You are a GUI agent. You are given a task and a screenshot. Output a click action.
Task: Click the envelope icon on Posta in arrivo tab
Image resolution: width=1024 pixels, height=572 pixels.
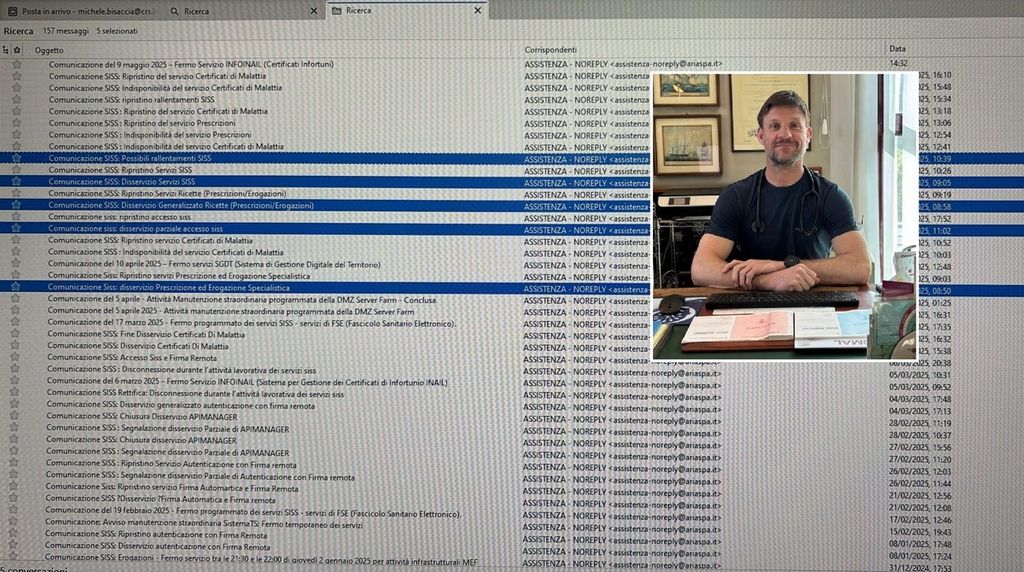[x=11, y=11]
